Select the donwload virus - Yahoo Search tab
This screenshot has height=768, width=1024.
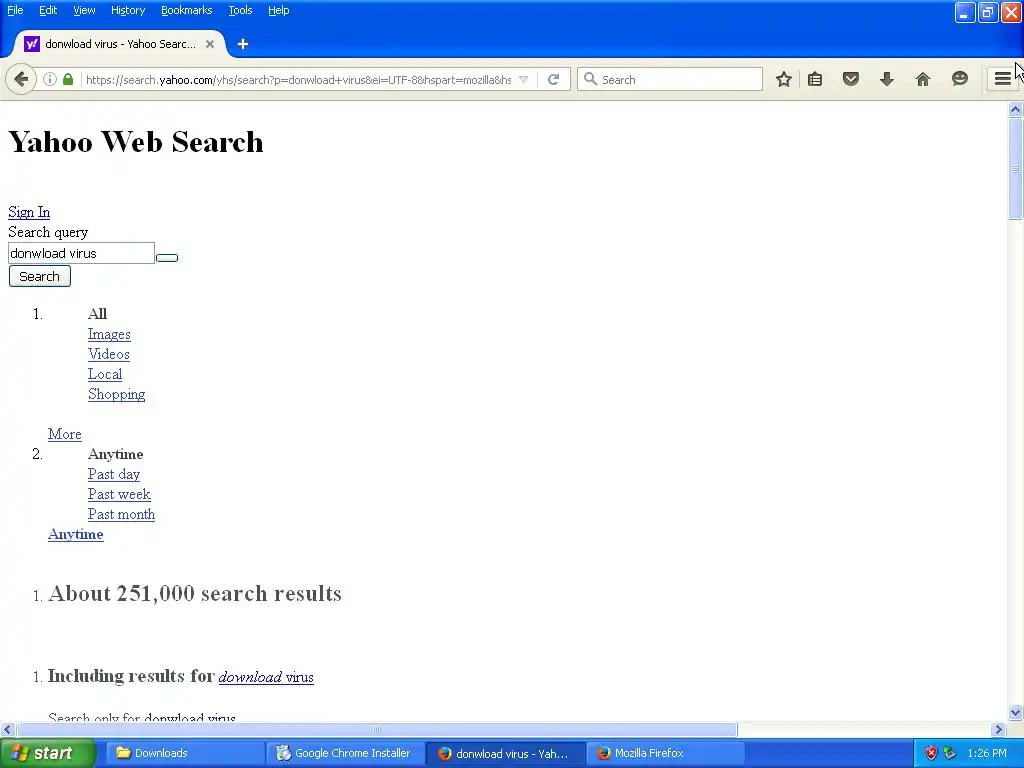120,44
